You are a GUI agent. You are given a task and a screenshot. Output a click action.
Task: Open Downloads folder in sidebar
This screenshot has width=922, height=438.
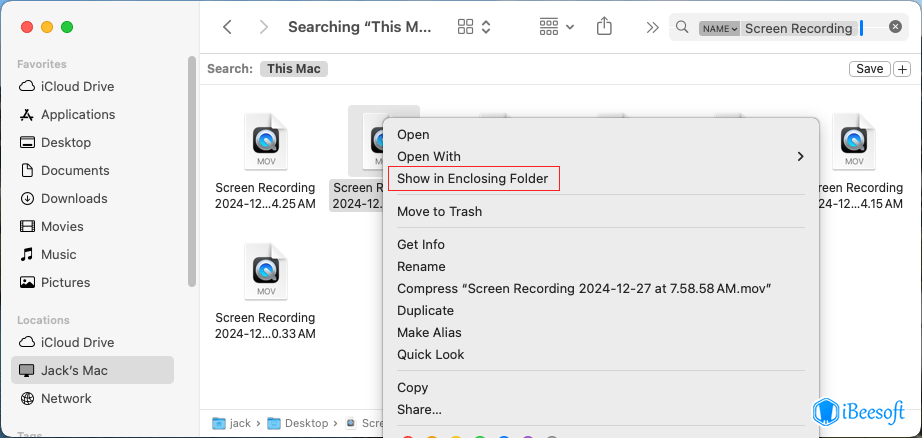tap(73, 199)
